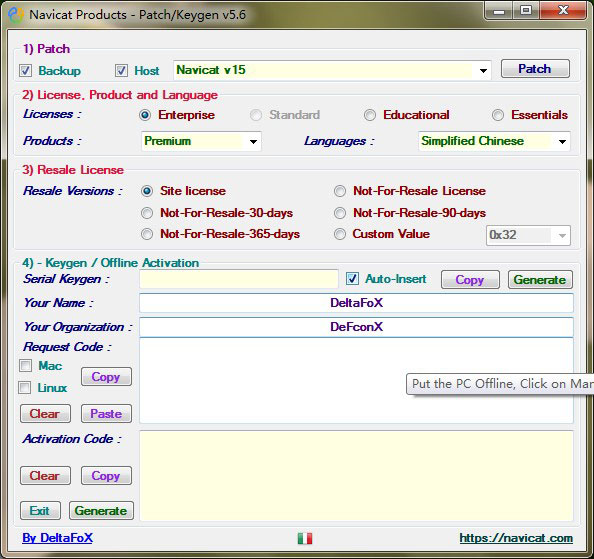Copy the Request Code

tap(106, 376)
